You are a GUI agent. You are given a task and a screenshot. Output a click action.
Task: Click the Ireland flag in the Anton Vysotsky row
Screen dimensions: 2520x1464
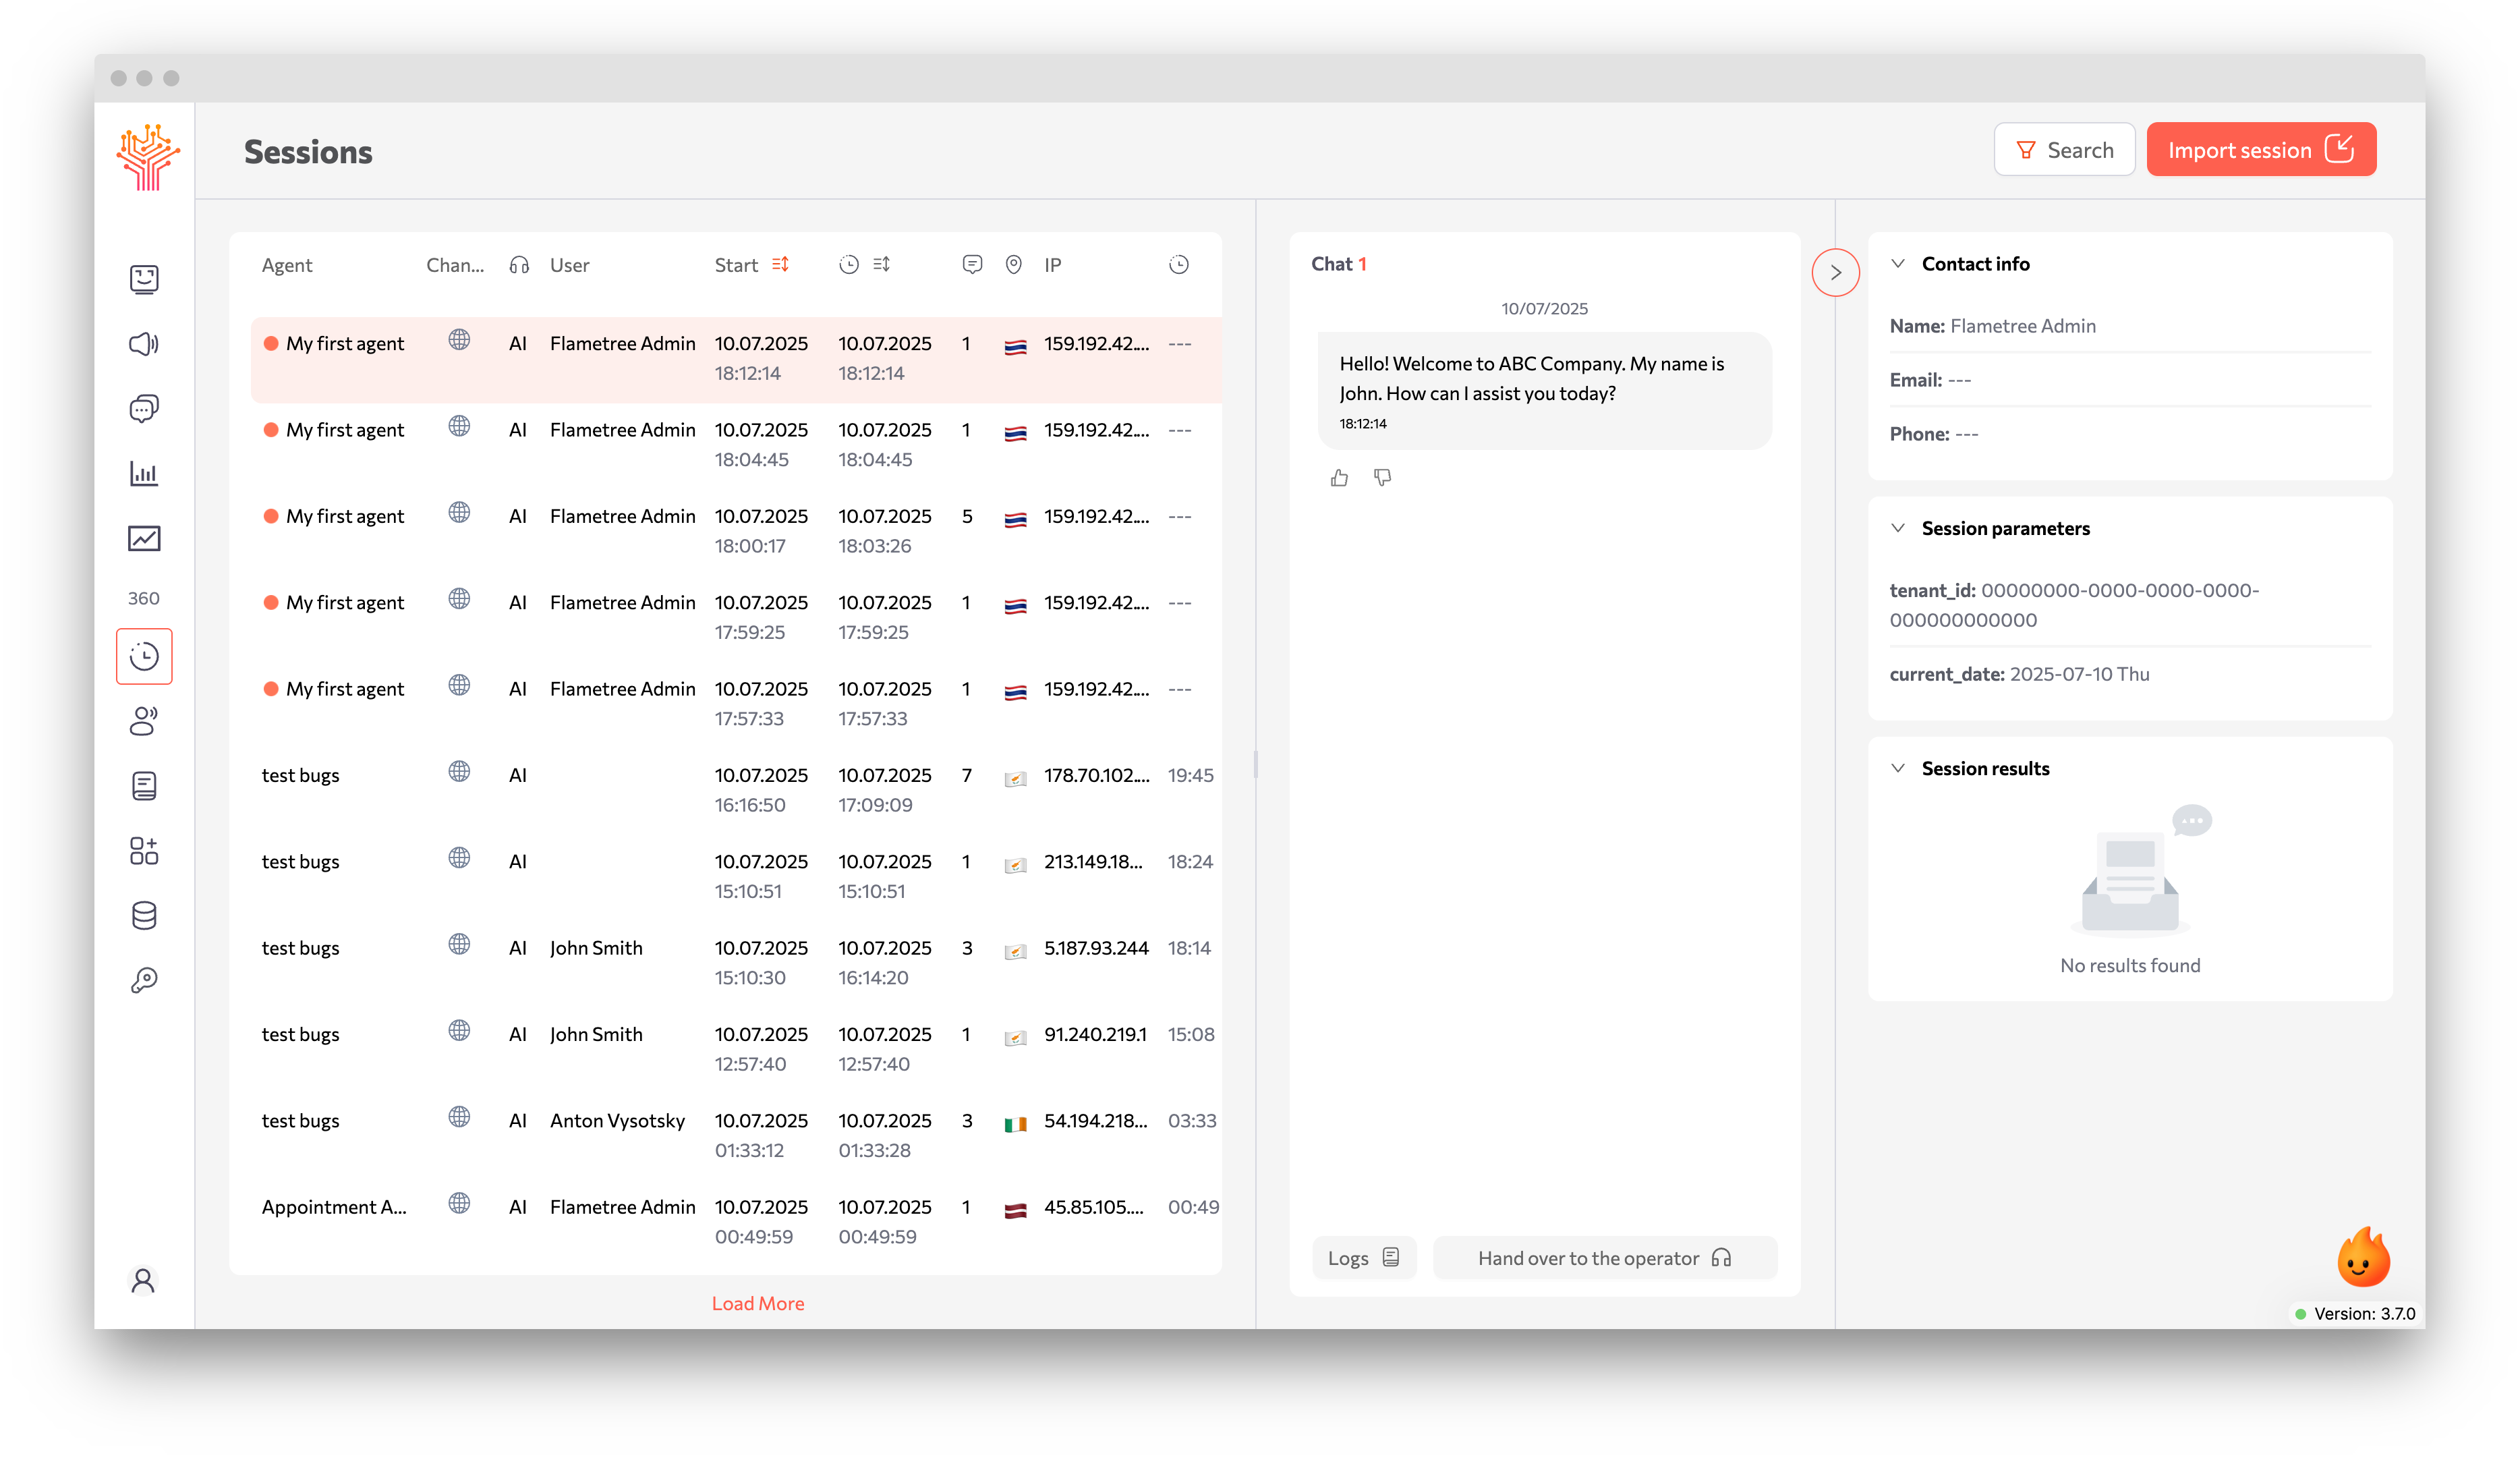[1015, 1124]
